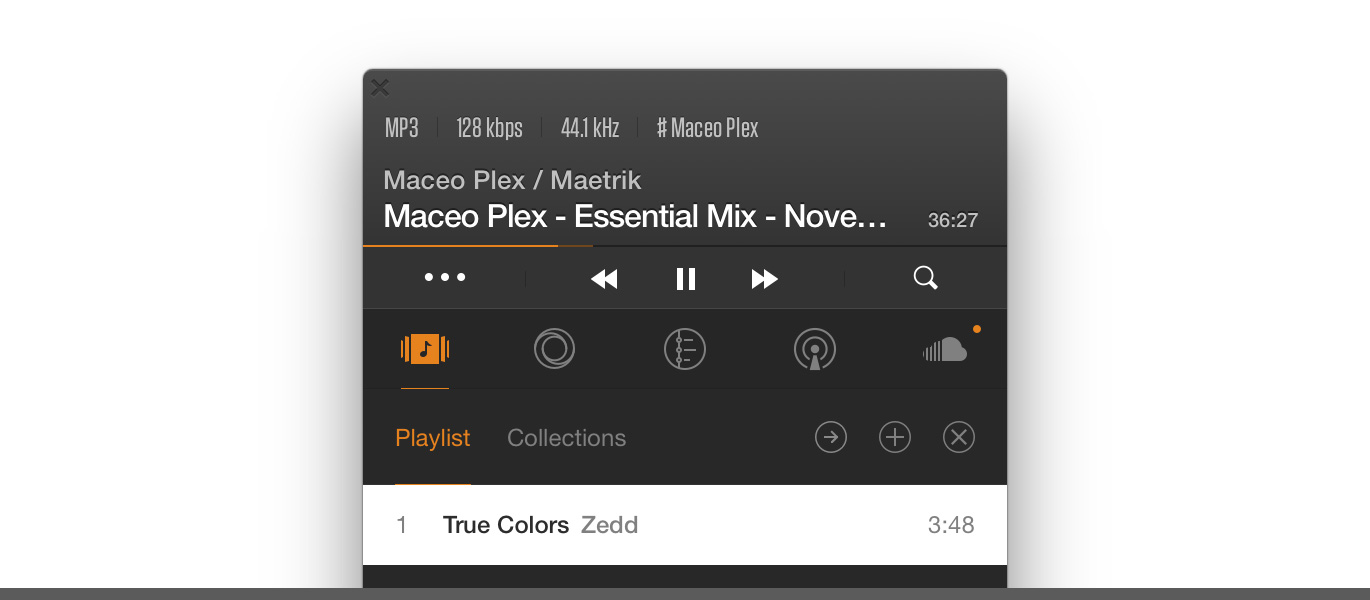Rewind to the previous track
This screenshot has width=1370, height=600.
click(x=604, y=279)
